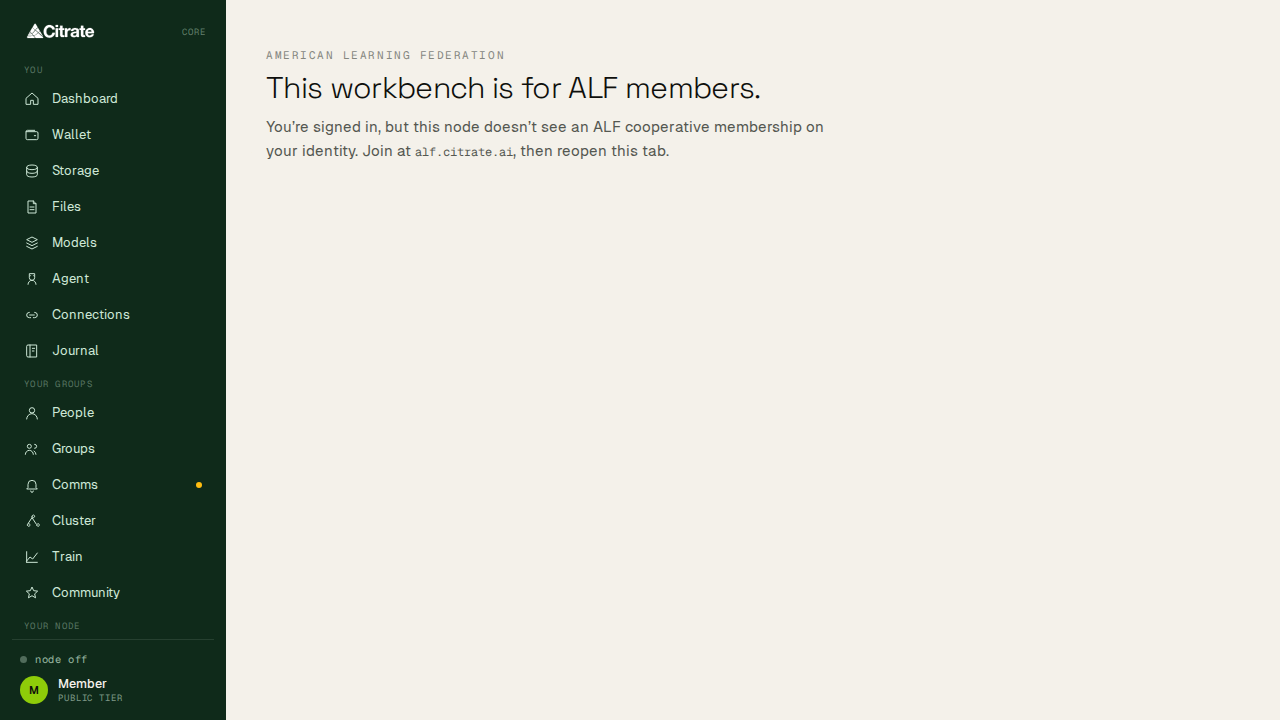
Task: Click the green M avatar
Action: [34, 690]
